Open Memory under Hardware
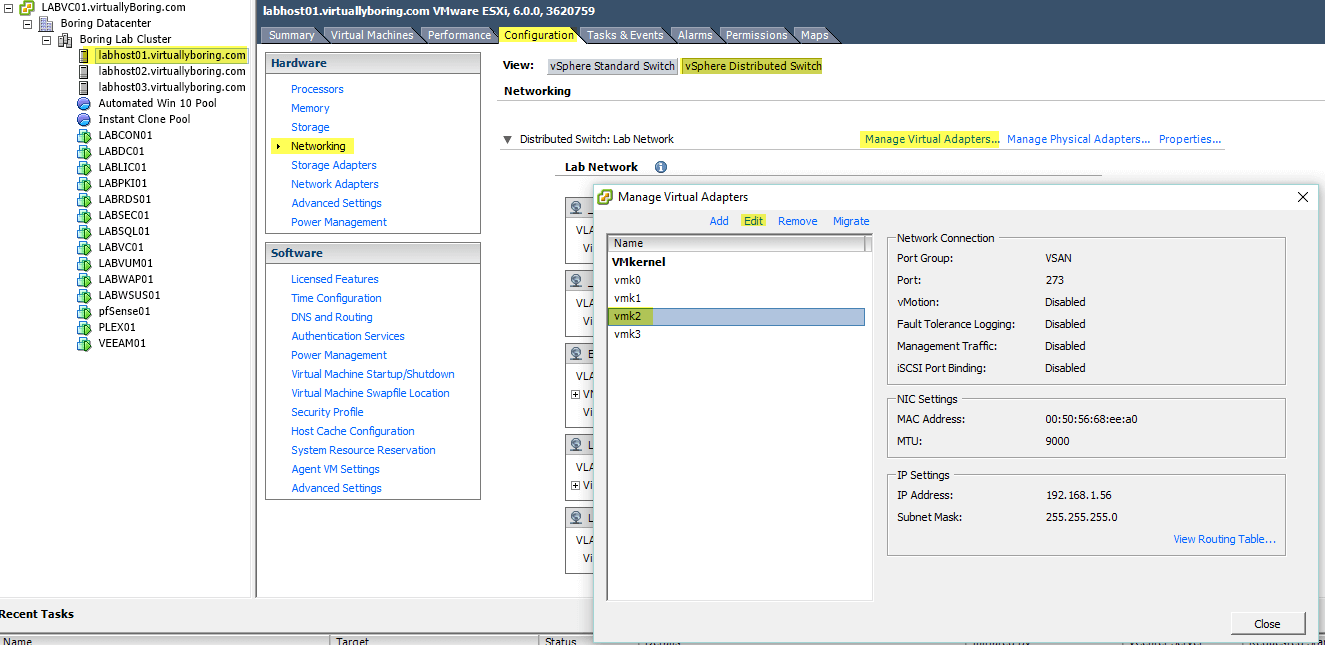 point(310,108)
